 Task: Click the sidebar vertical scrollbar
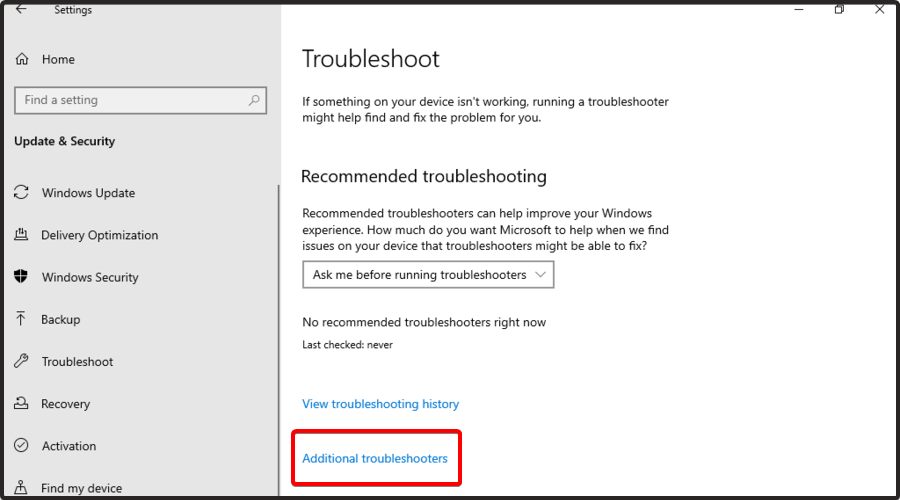(x=279, y=339)
